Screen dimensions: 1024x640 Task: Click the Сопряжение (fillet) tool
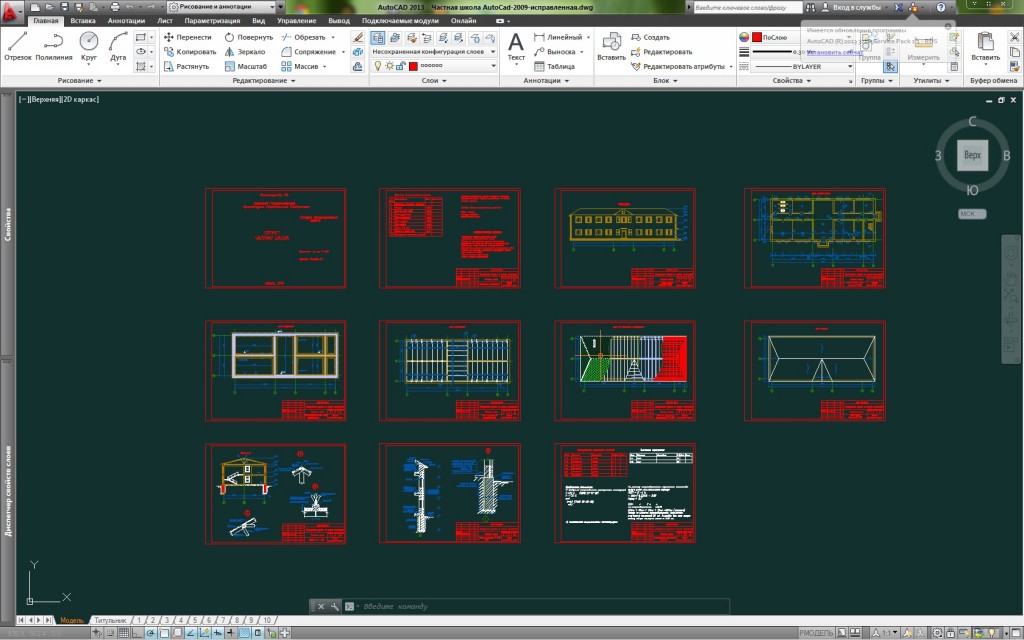[309, 52]
